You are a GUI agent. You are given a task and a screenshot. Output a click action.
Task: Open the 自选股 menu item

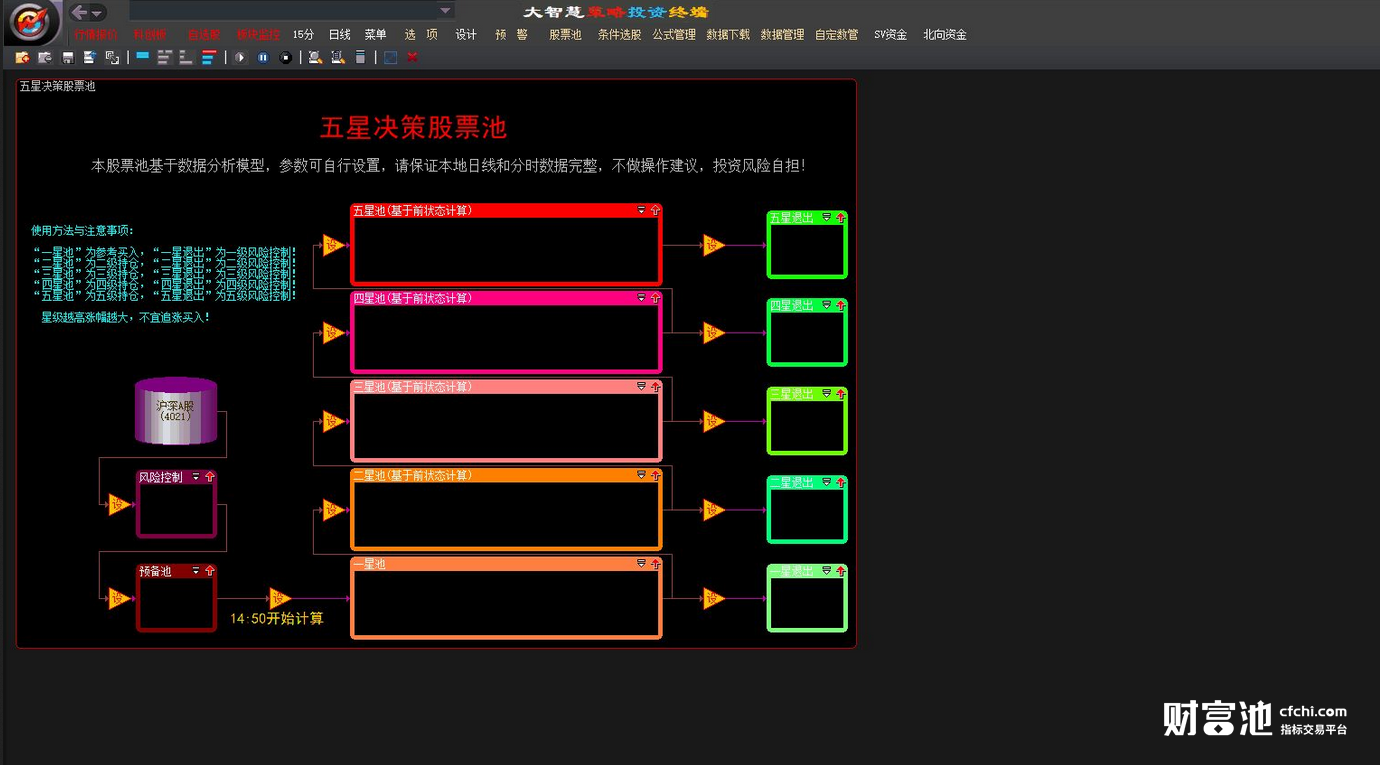tap(204, 35)
